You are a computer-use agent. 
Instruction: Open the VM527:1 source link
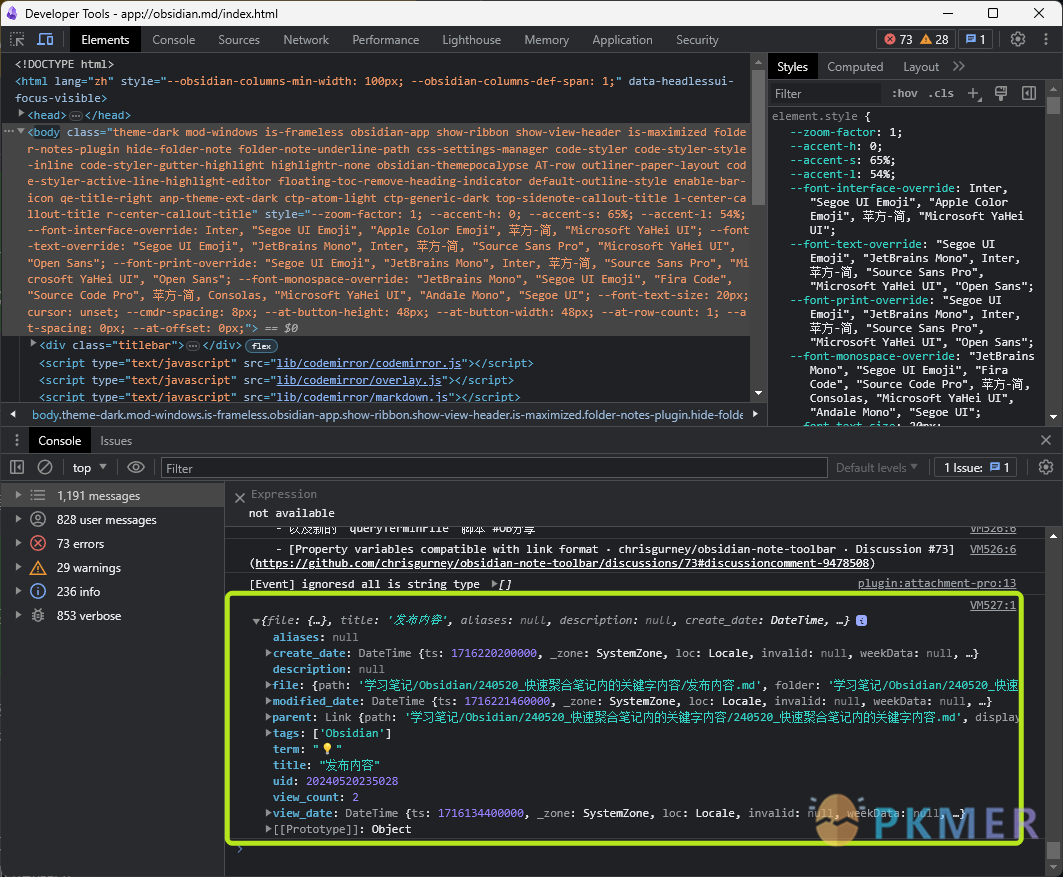(x=993, y=605)
